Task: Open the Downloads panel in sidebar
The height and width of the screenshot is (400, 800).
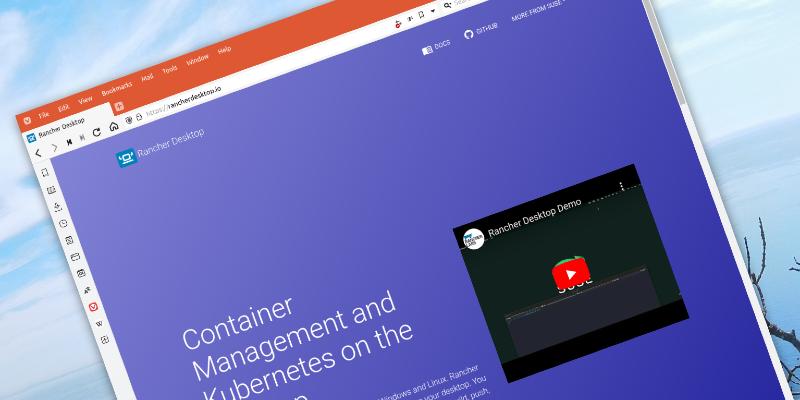Action: [55, 205]
